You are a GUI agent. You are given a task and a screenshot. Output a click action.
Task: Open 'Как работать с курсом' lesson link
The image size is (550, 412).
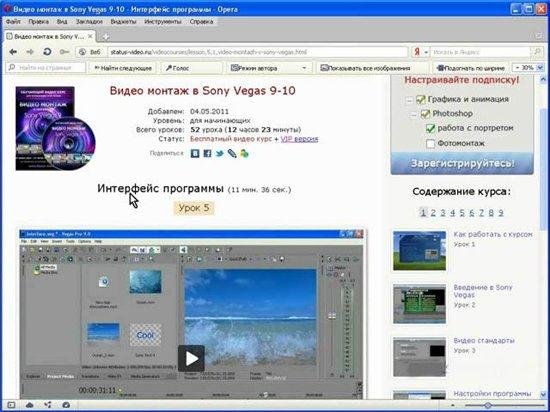493,235
